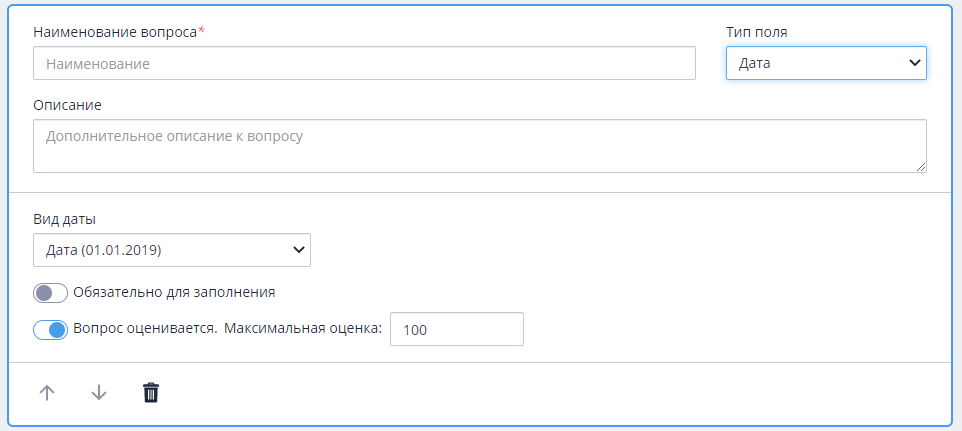Delete the question with the trash icon
The width and height of the screenshot is (962, 431).
click(151, 392)
